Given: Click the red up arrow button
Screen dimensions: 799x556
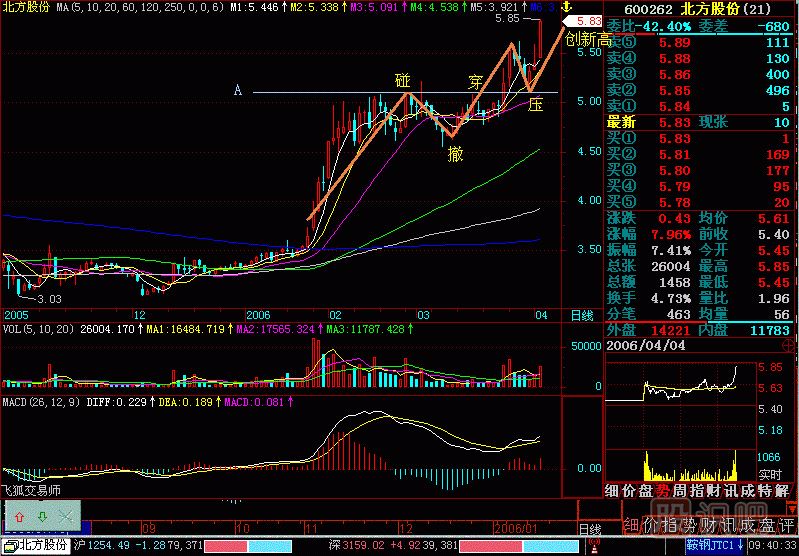Looking at the screenshot, I should (x=19, y=516).
